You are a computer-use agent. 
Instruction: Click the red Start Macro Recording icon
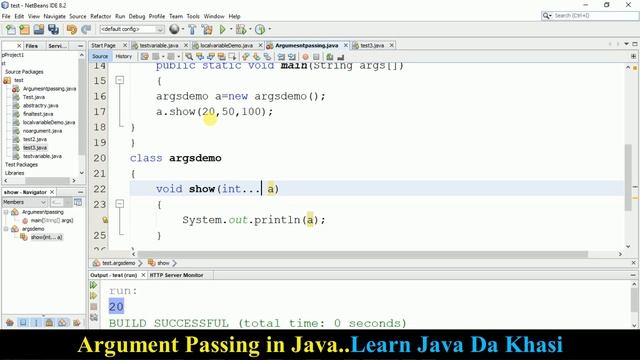(305, 56)
